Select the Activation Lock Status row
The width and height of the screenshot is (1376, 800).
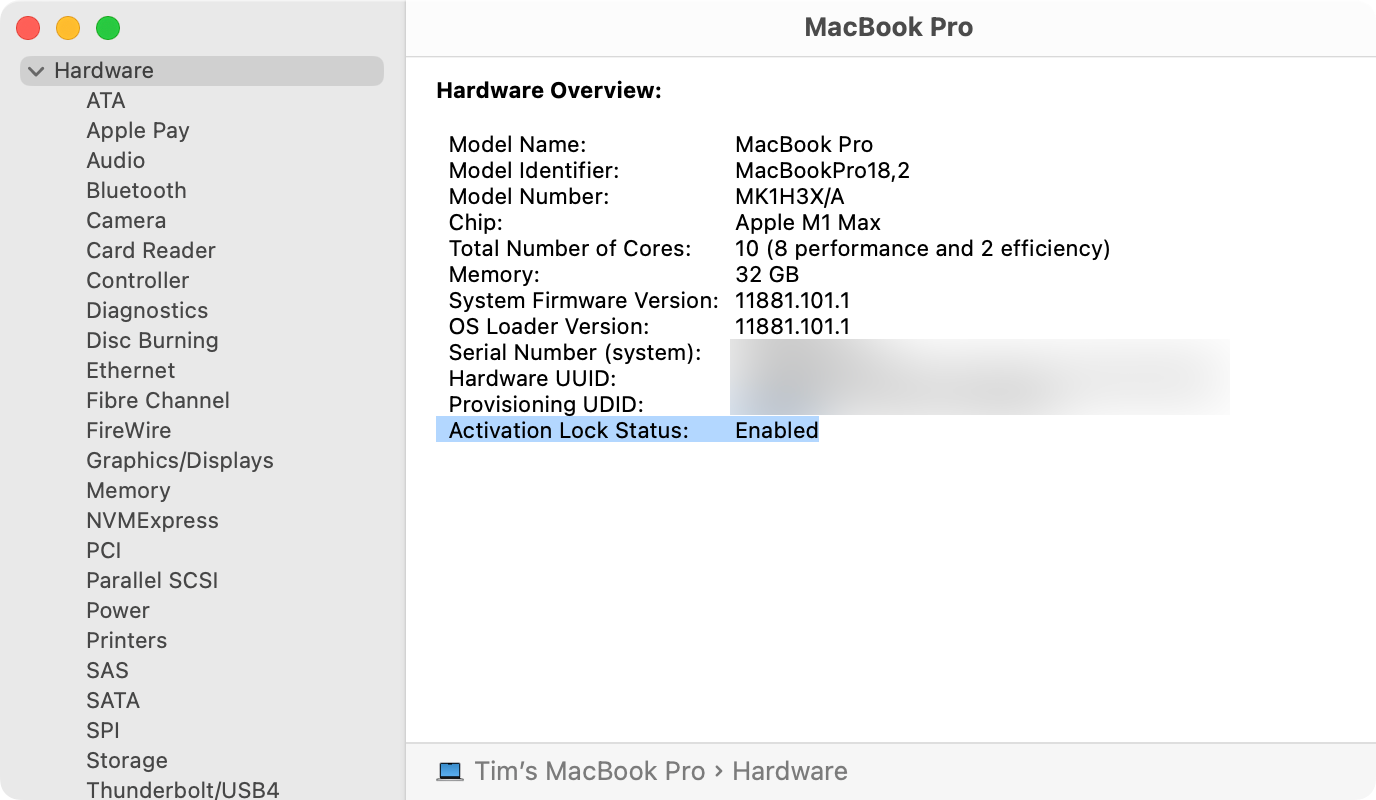pyautogui.click(x=627, y=430)
